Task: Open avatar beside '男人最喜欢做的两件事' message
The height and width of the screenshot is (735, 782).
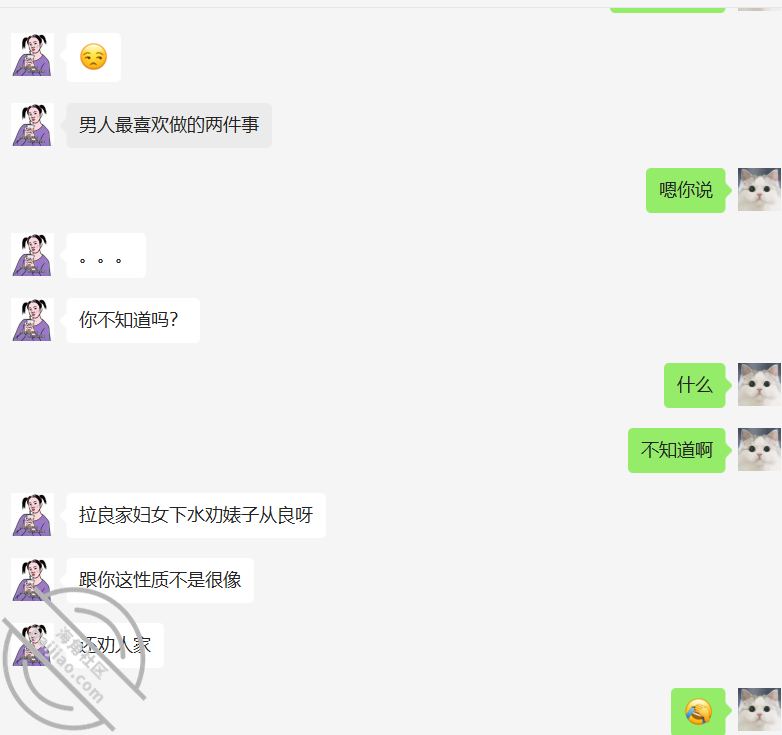Action: (32, 125)
